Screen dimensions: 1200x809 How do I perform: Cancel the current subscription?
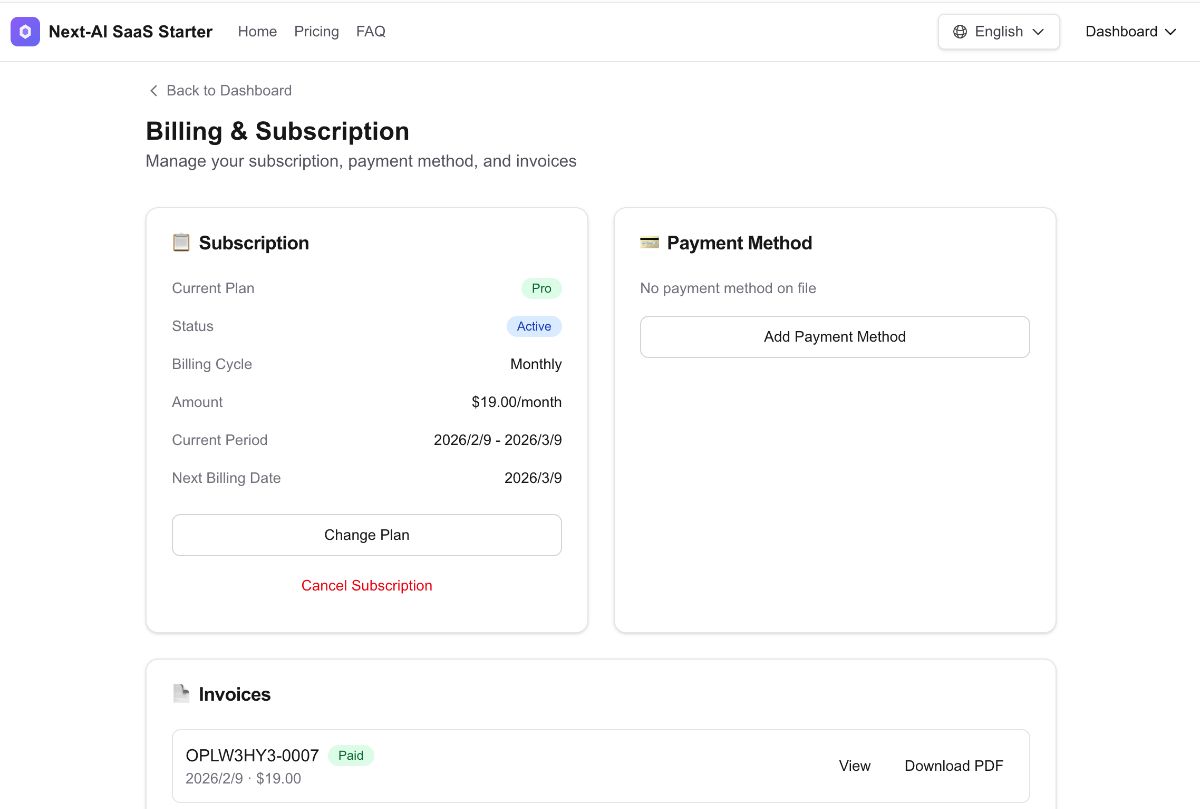[366, 585]
